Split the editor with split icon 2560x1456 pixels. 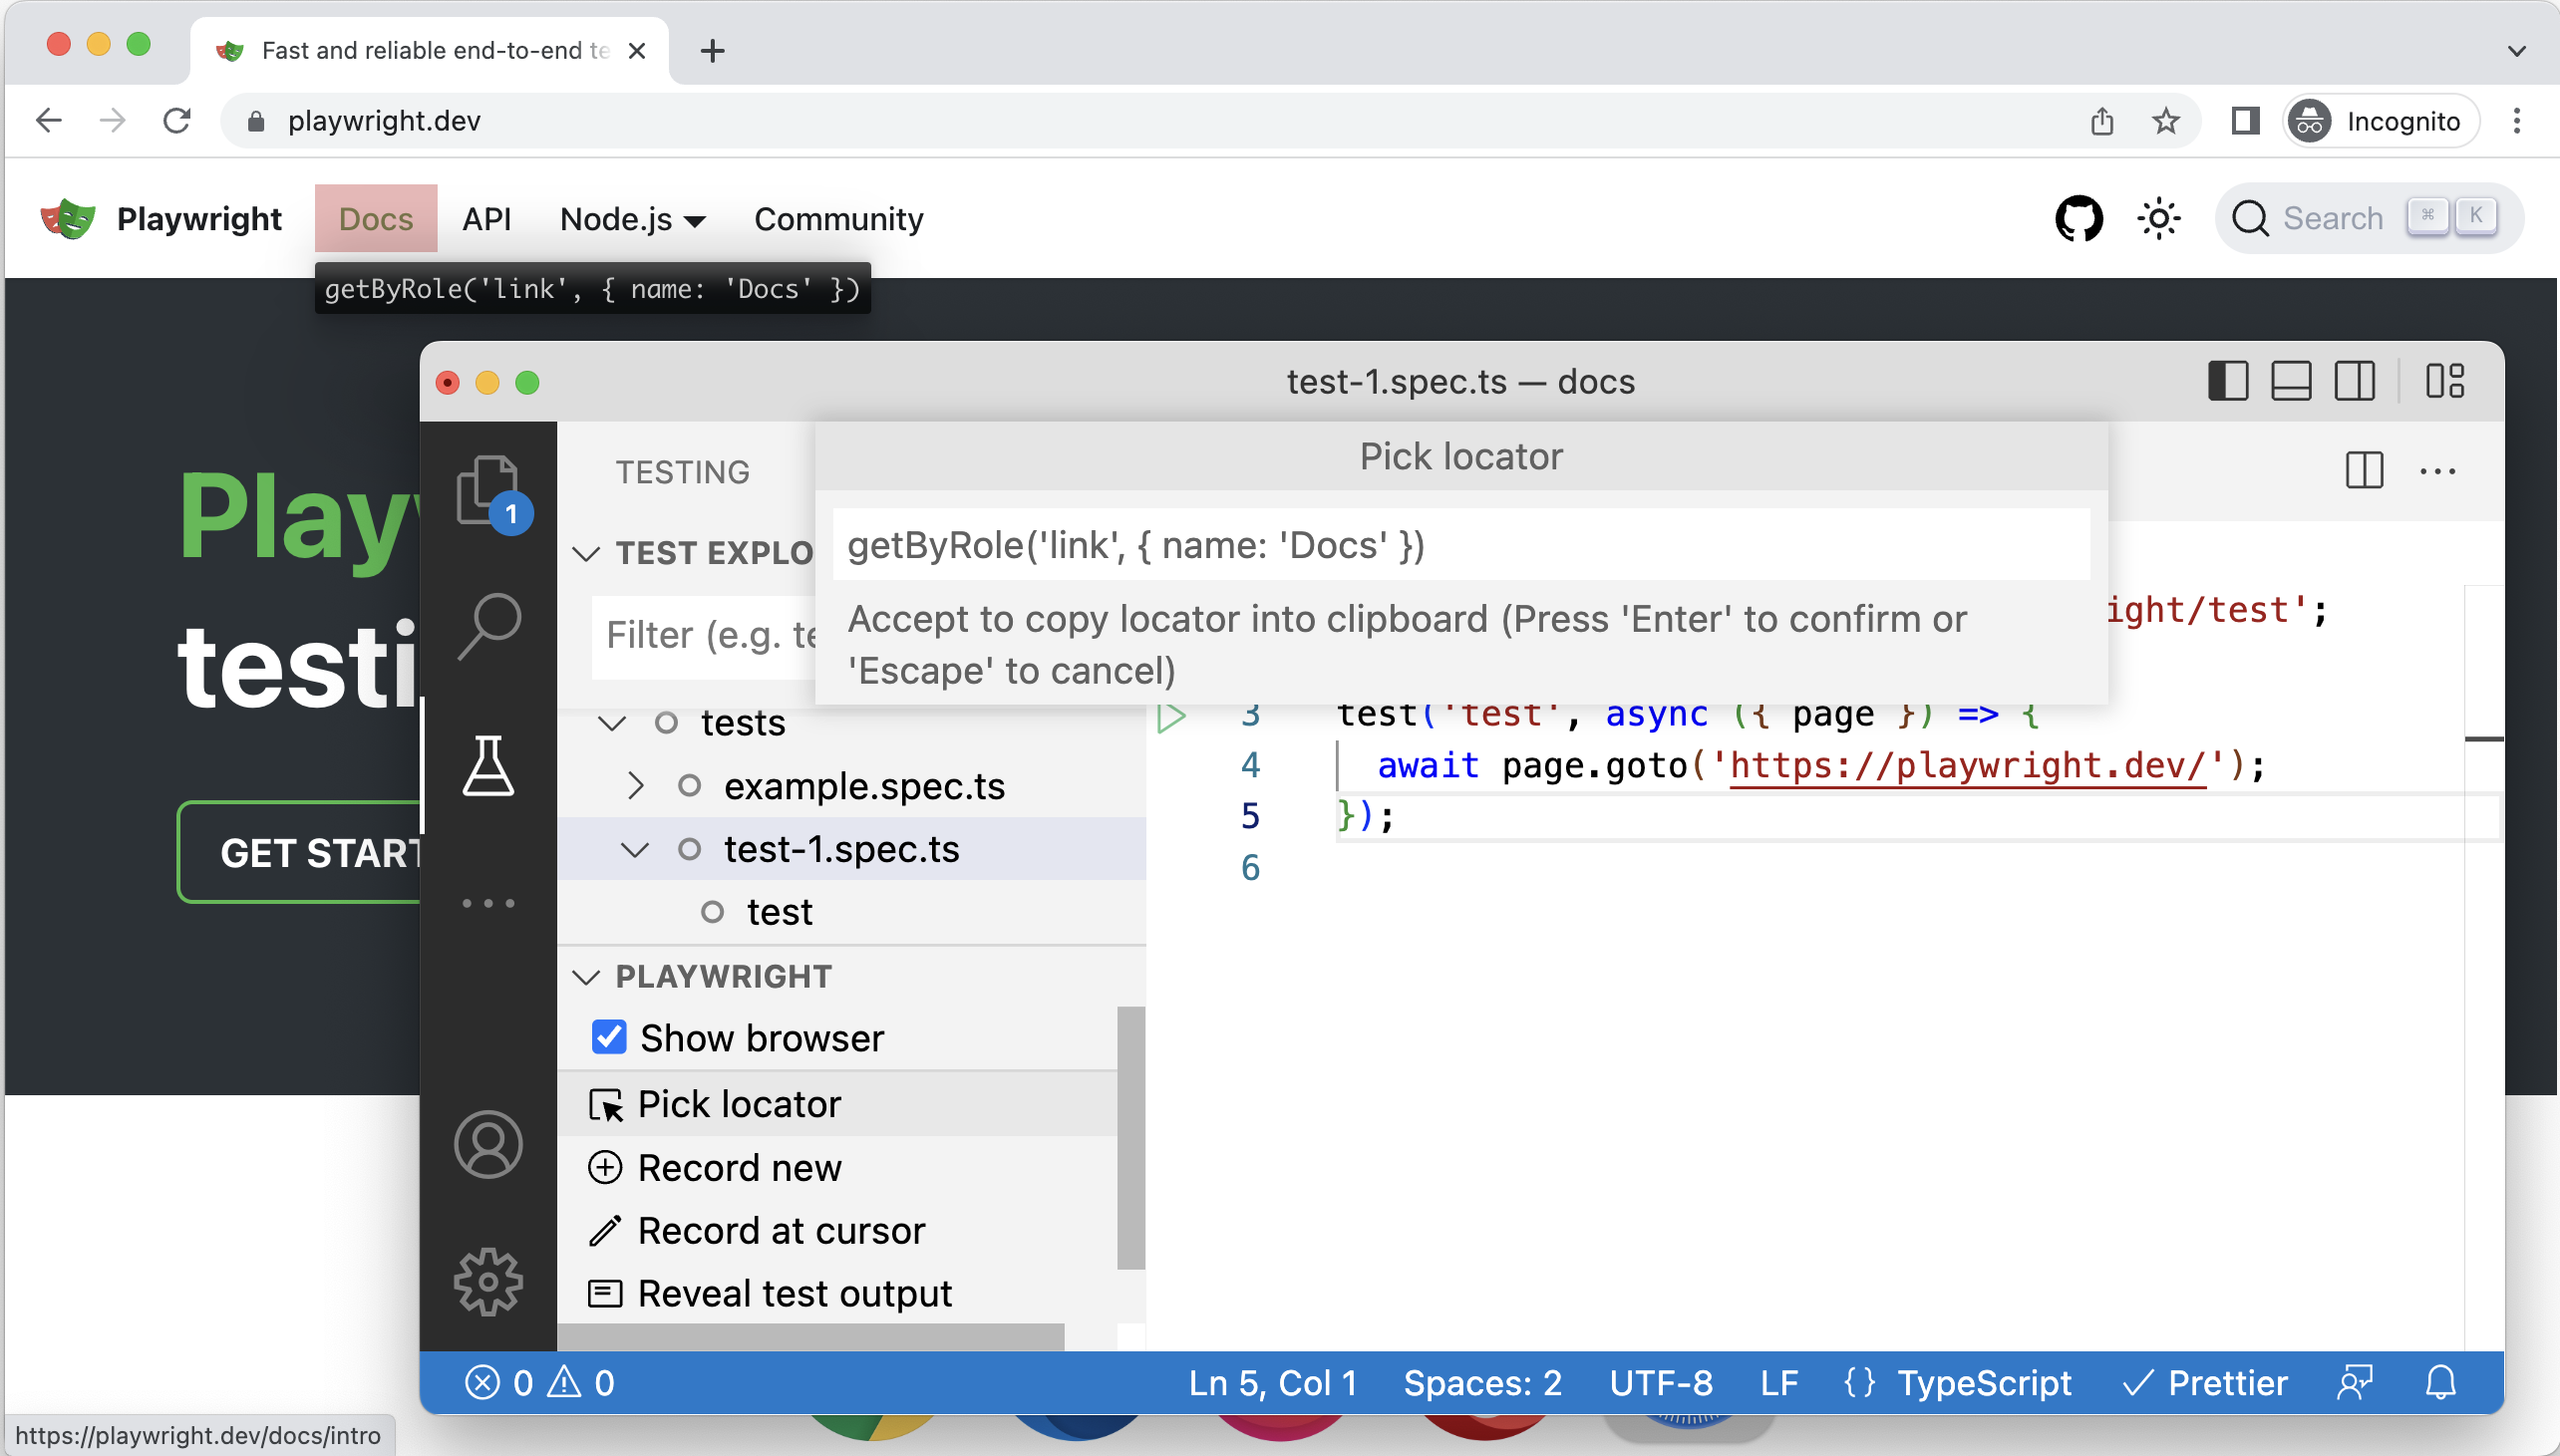tap(2364, 471)
